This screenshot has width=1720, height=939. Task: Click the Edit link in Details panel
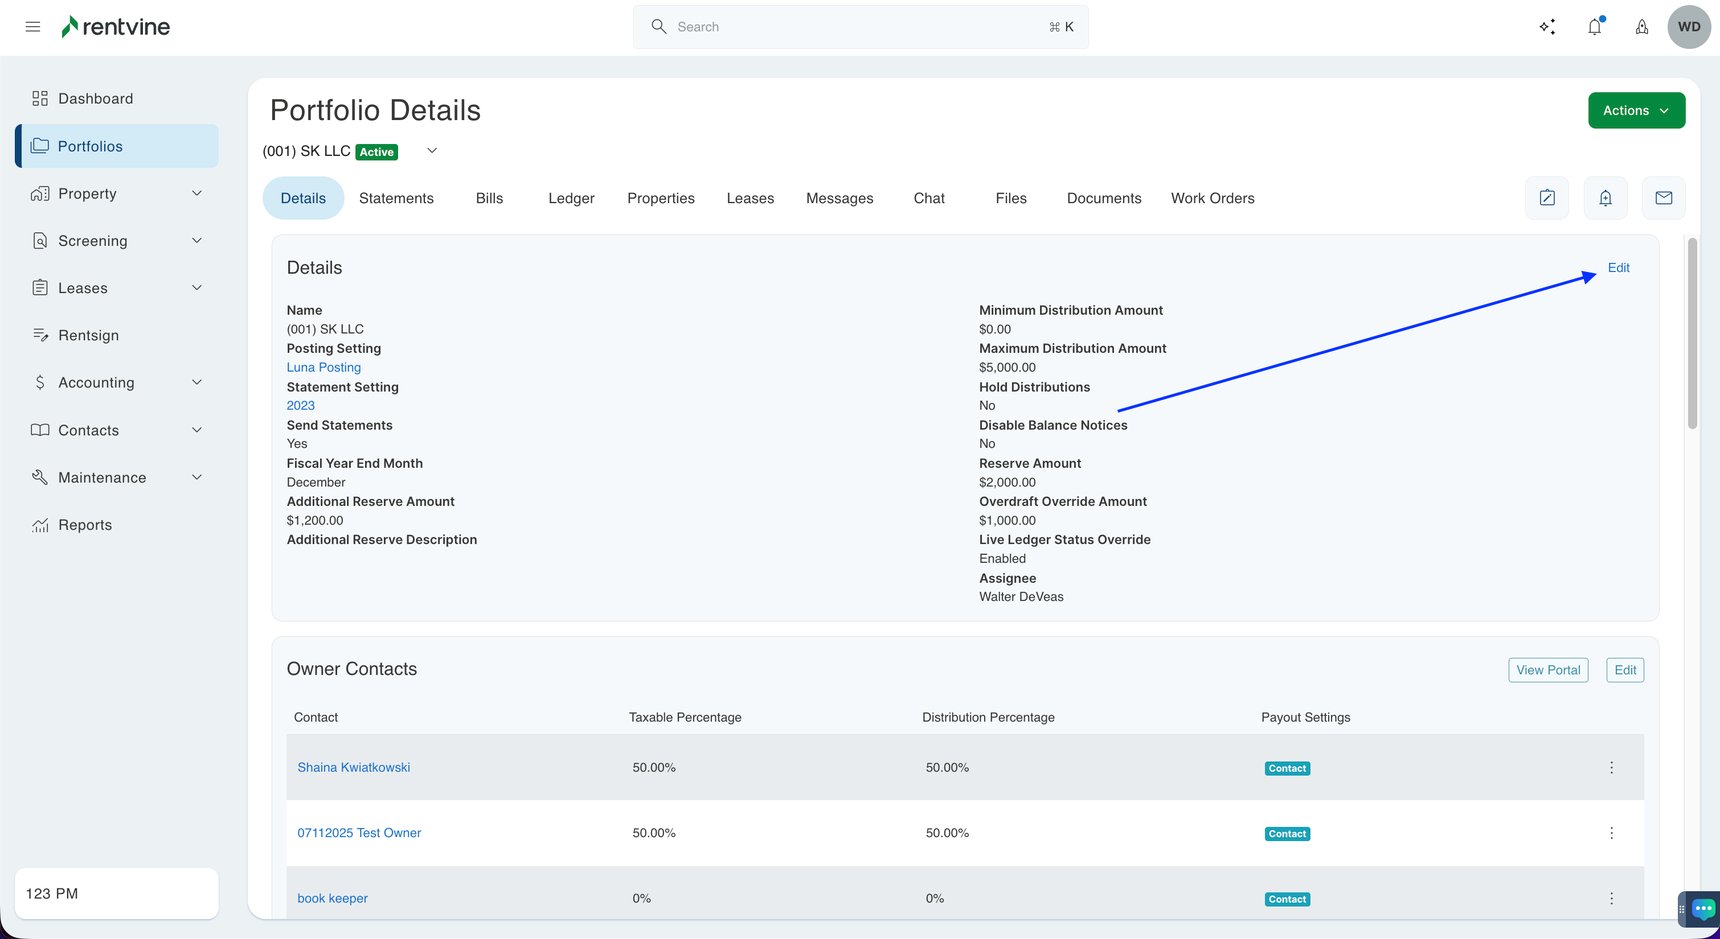tap(1618, 267)
